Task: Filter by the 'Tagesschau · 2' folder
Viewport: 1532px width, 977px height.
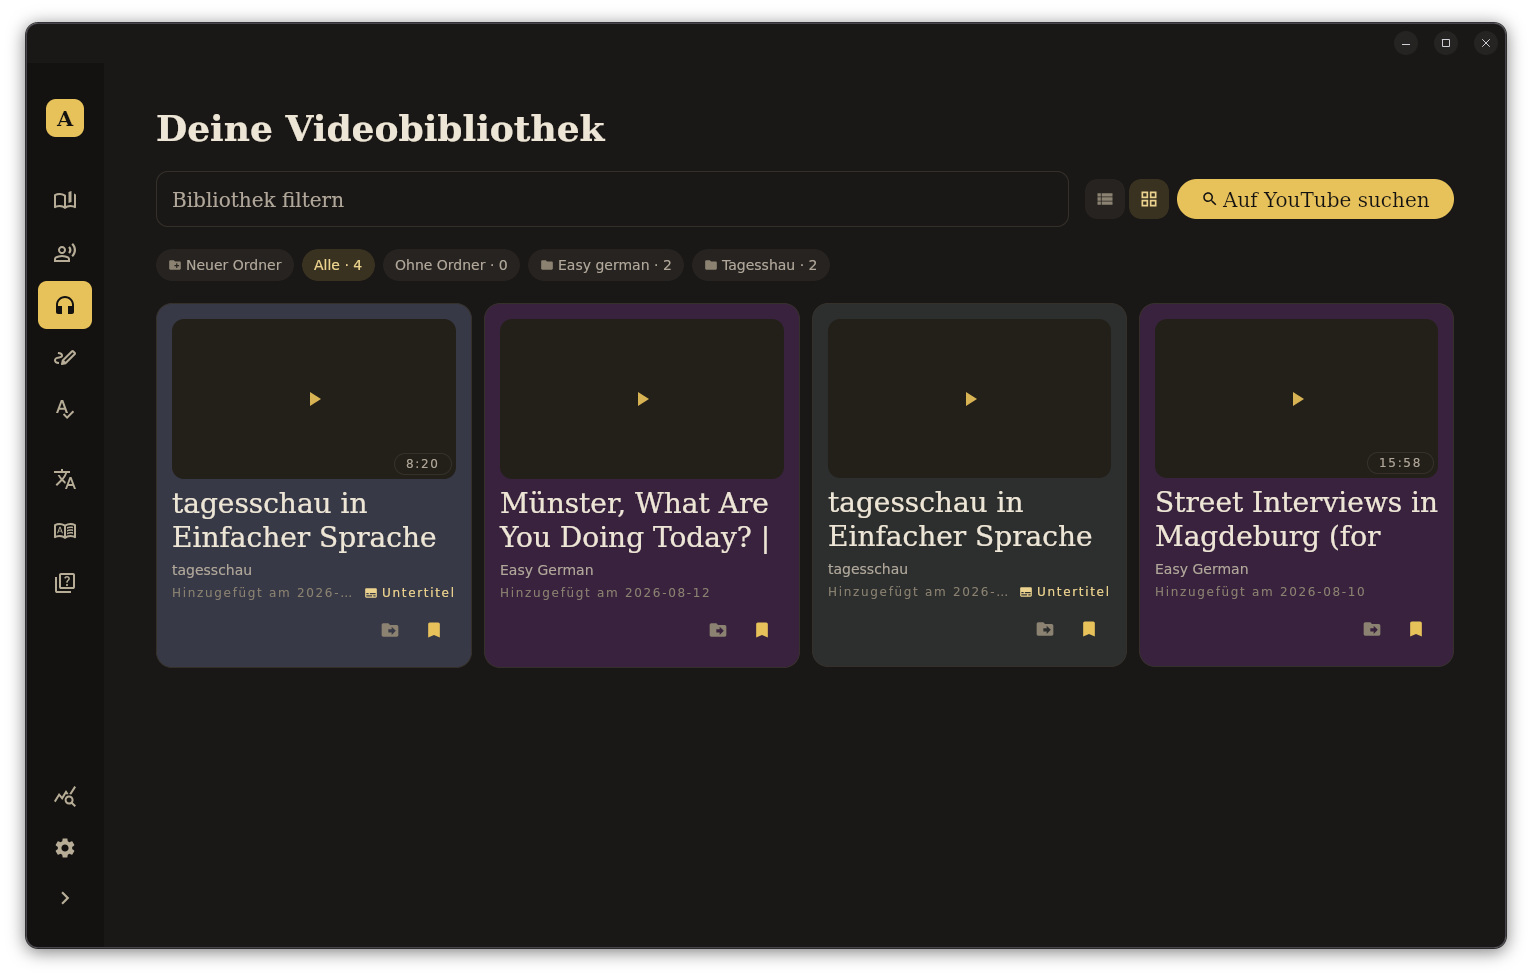Action: pos(761,265)
